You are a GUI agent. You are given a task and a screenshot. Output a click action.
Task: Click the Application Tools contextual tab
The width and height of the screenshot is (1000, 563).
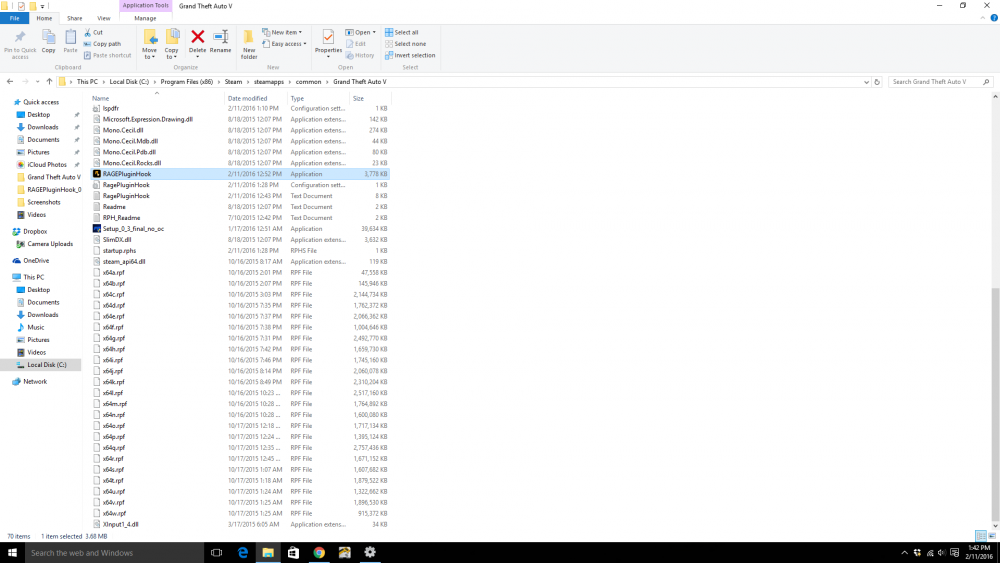[145, 6]
